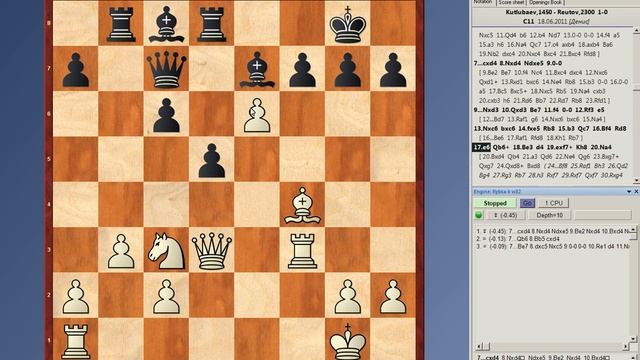640x360 pixels.
Task: Select the black rook on d8
Action: click(211, 24)
